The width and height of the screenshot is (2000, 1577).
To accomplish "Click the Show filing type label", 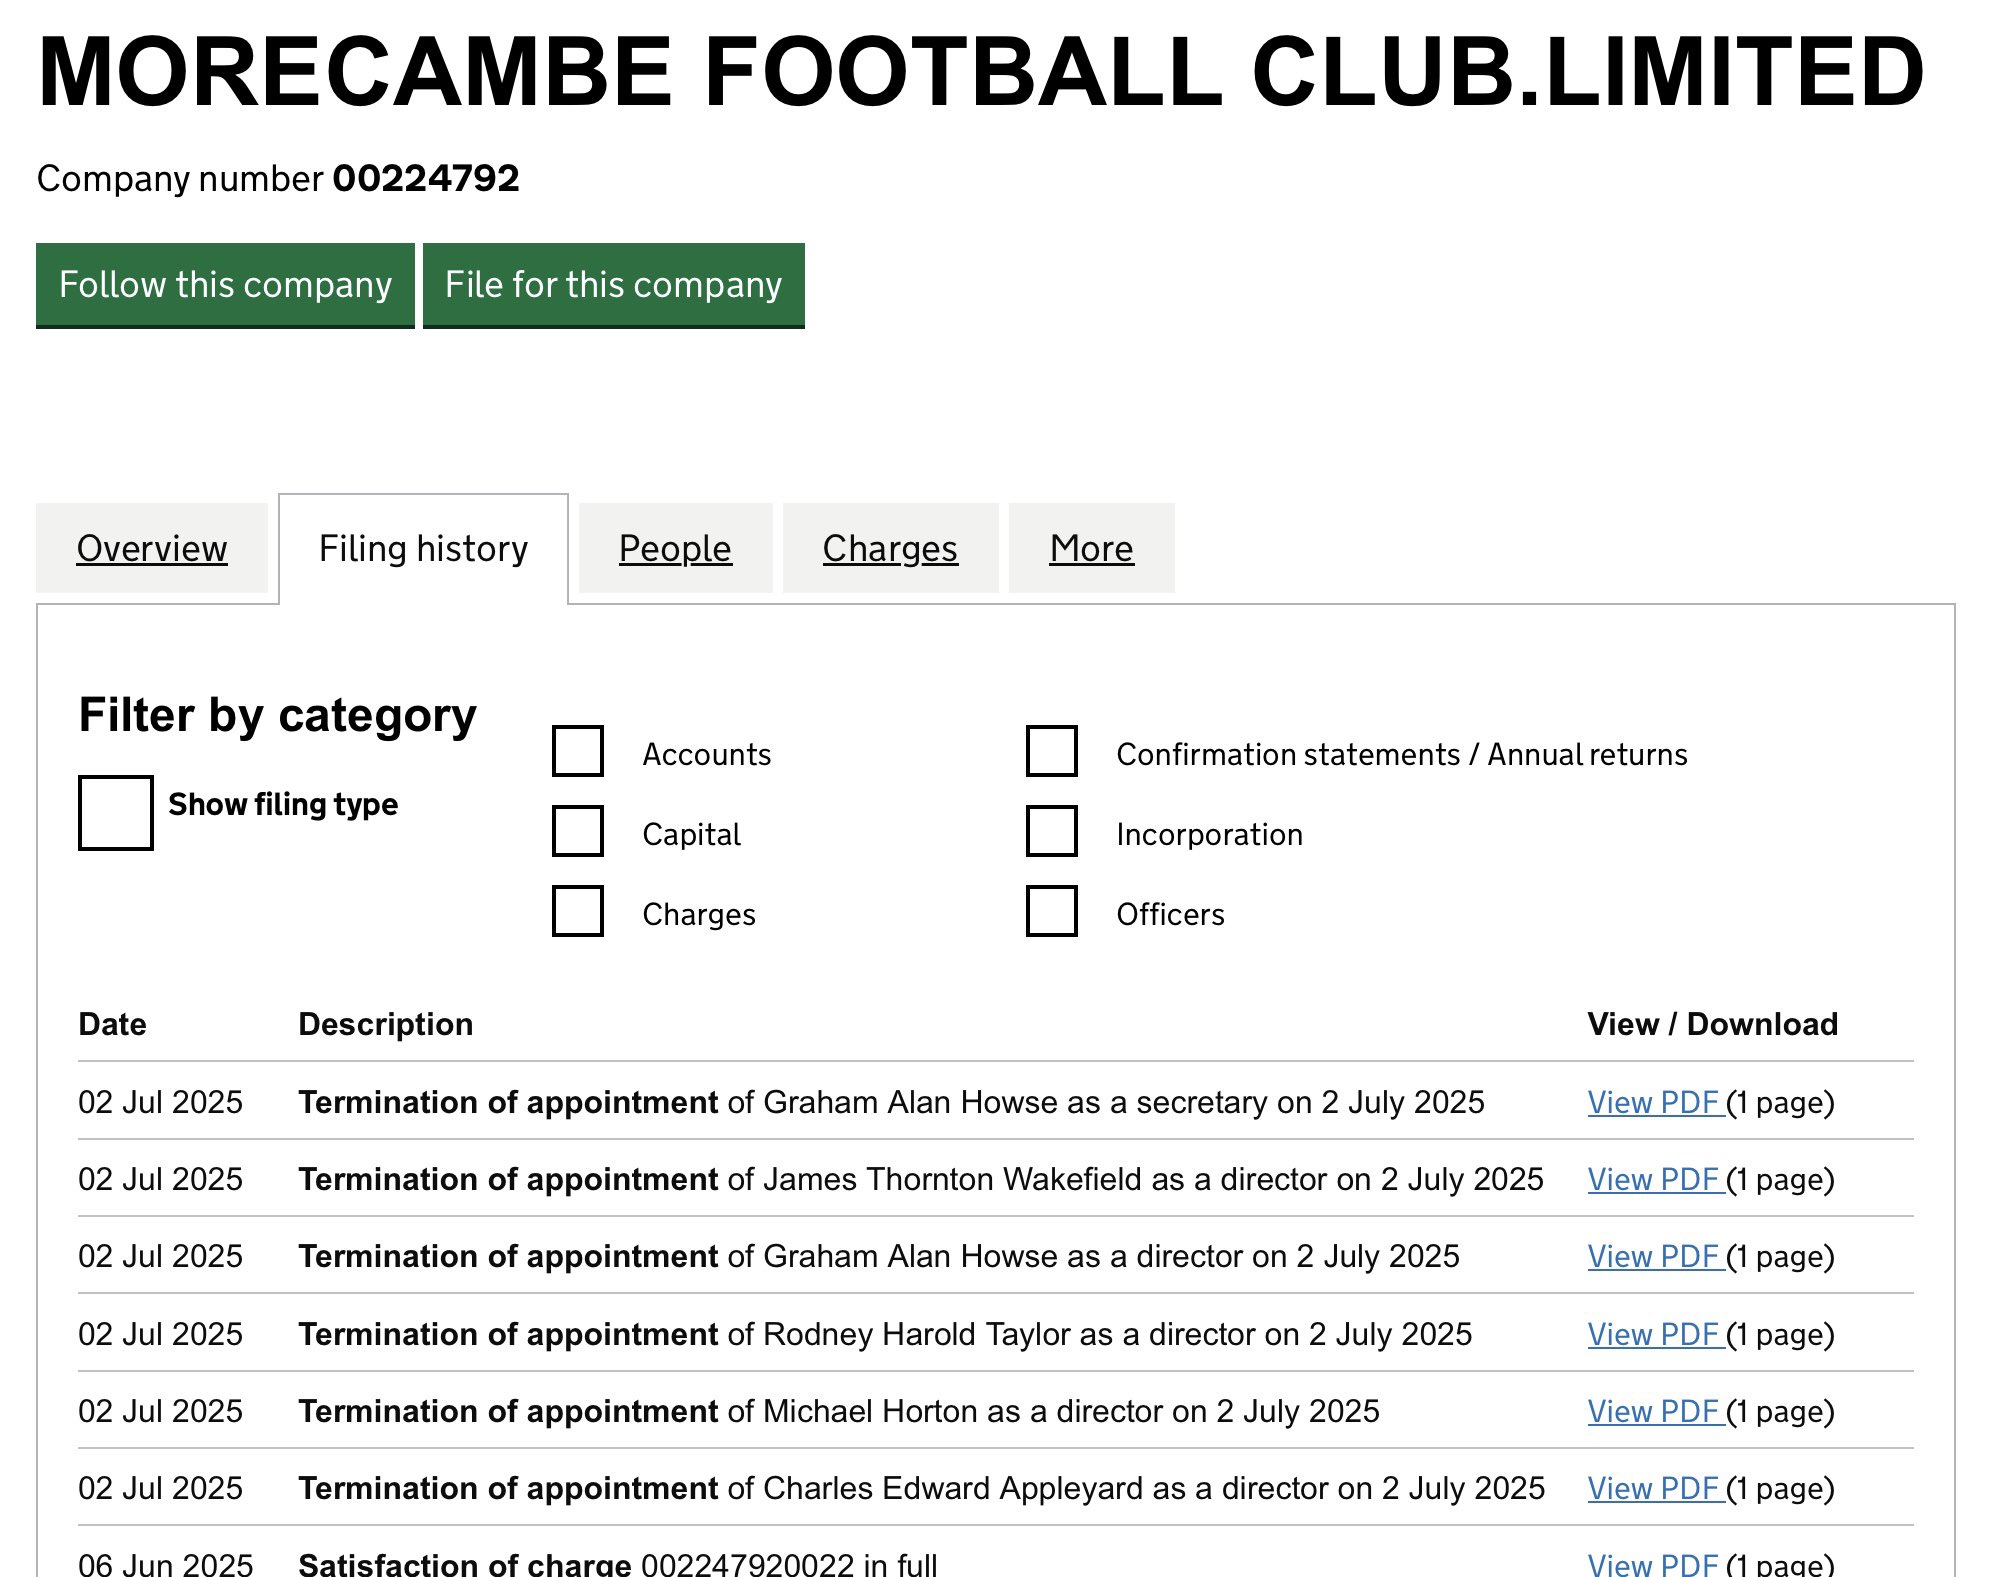I will click(283, 804).
